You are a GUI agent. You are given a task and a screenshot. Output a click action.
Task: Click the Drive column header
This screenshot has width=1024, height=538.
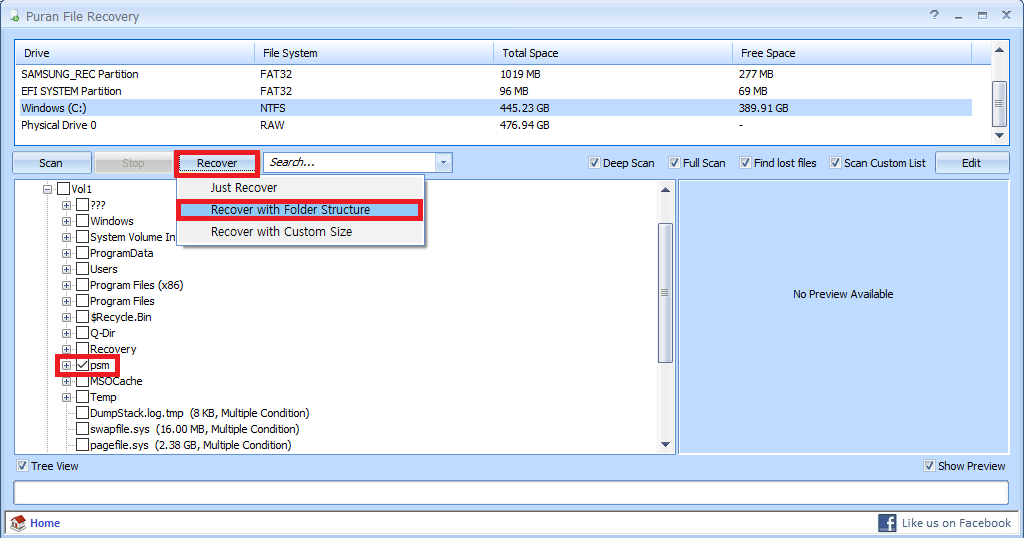(135, 53)
